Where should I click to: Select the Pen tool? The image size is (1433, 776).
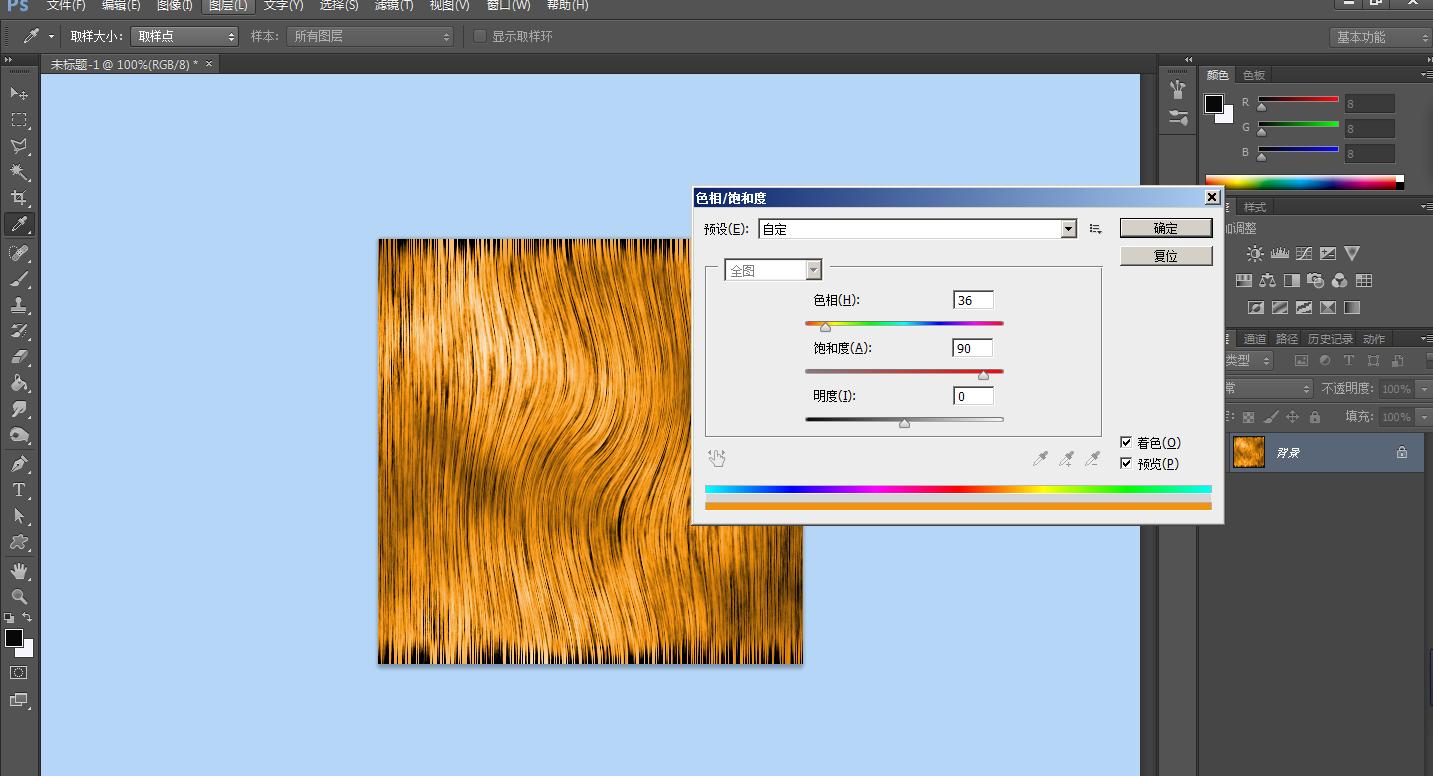pos(19,464)
